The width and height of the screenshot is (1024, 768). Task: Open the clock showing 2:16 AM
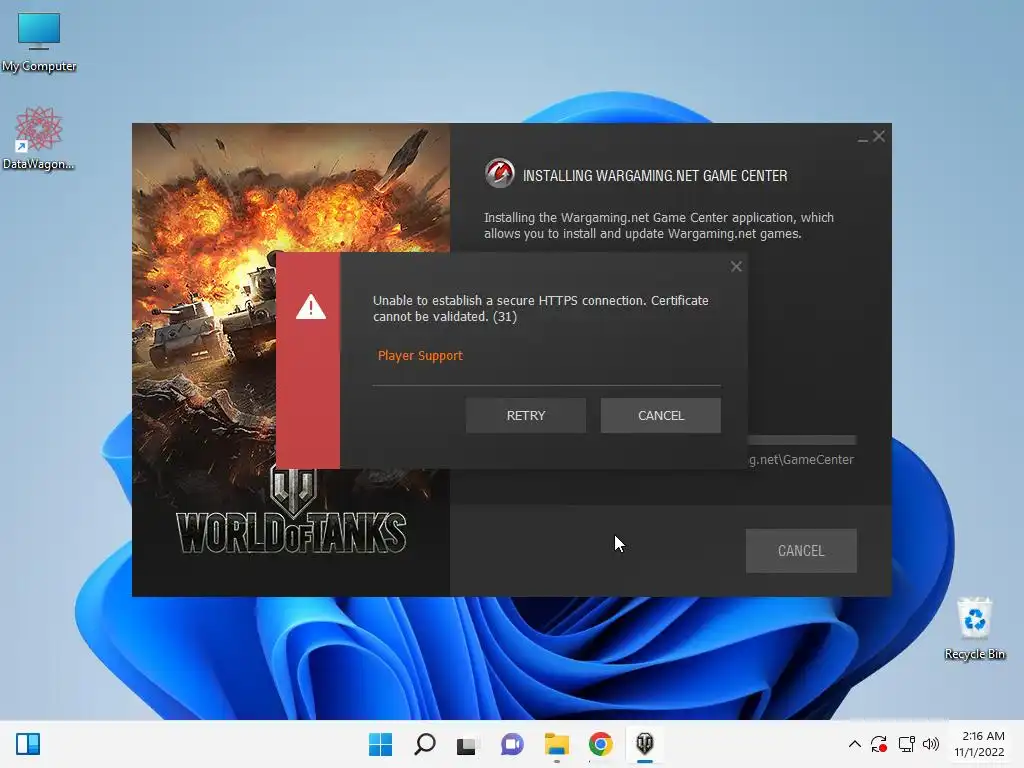tap(980, 744)
